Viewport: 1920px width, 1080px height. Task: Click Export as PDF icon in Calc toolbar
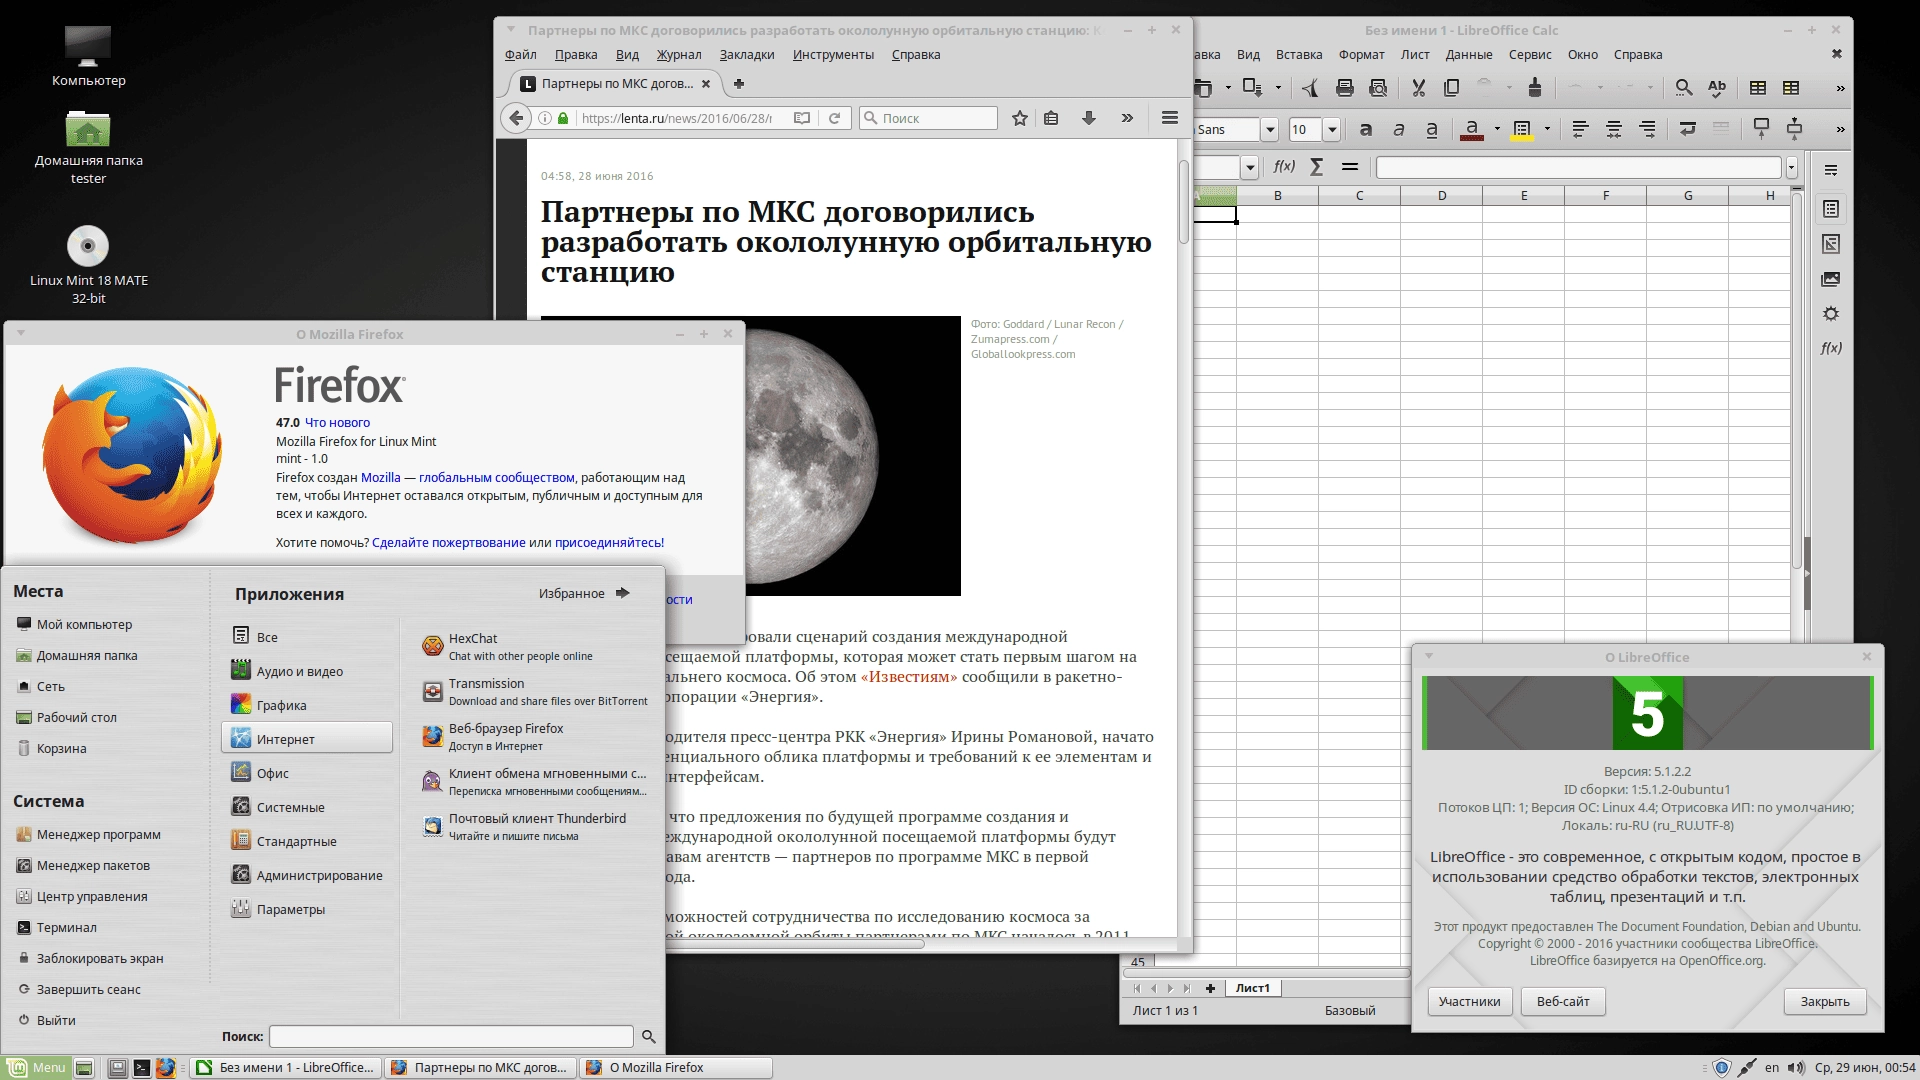click(x=1311, y=88)
